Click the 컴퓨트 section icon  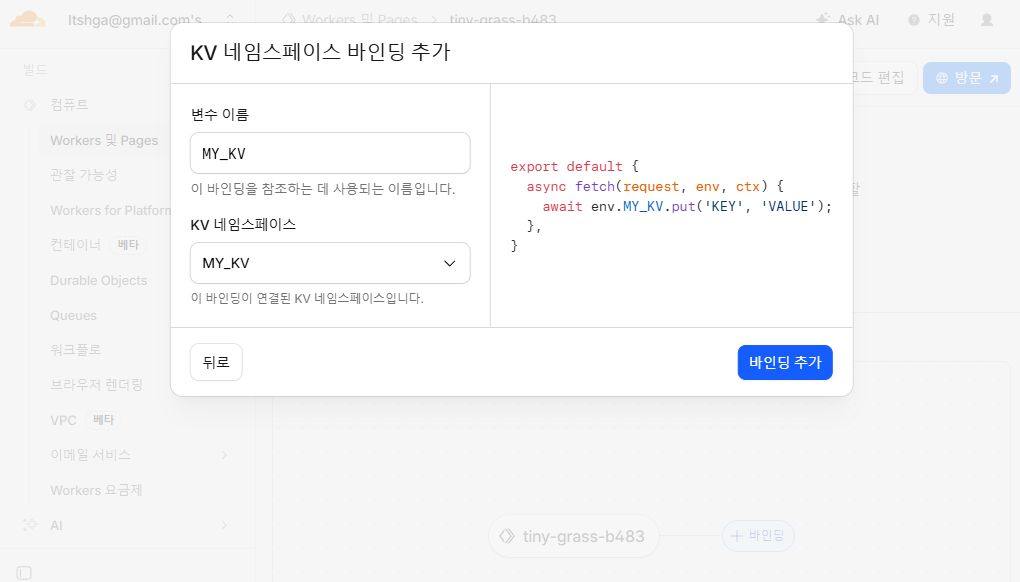tap(30, 105)
